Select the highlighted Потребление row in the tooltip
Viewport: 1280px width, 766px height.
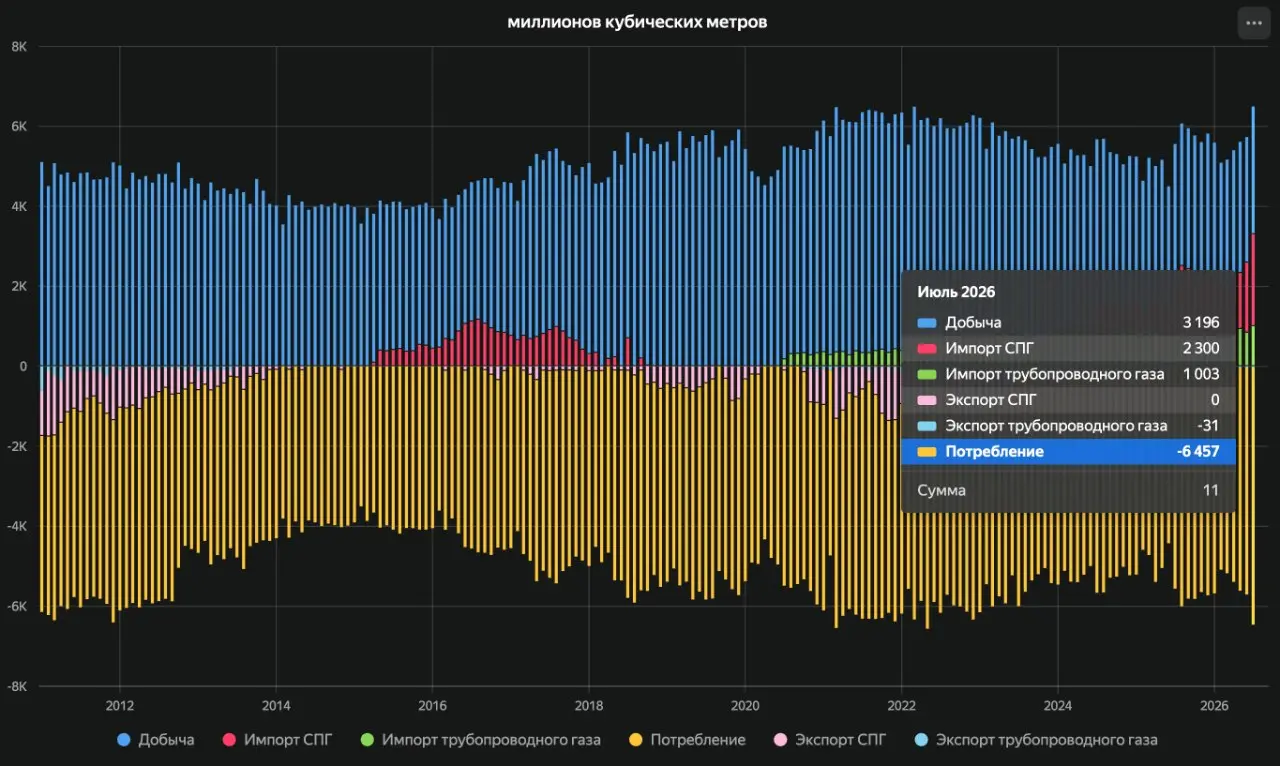point(1068,452)
